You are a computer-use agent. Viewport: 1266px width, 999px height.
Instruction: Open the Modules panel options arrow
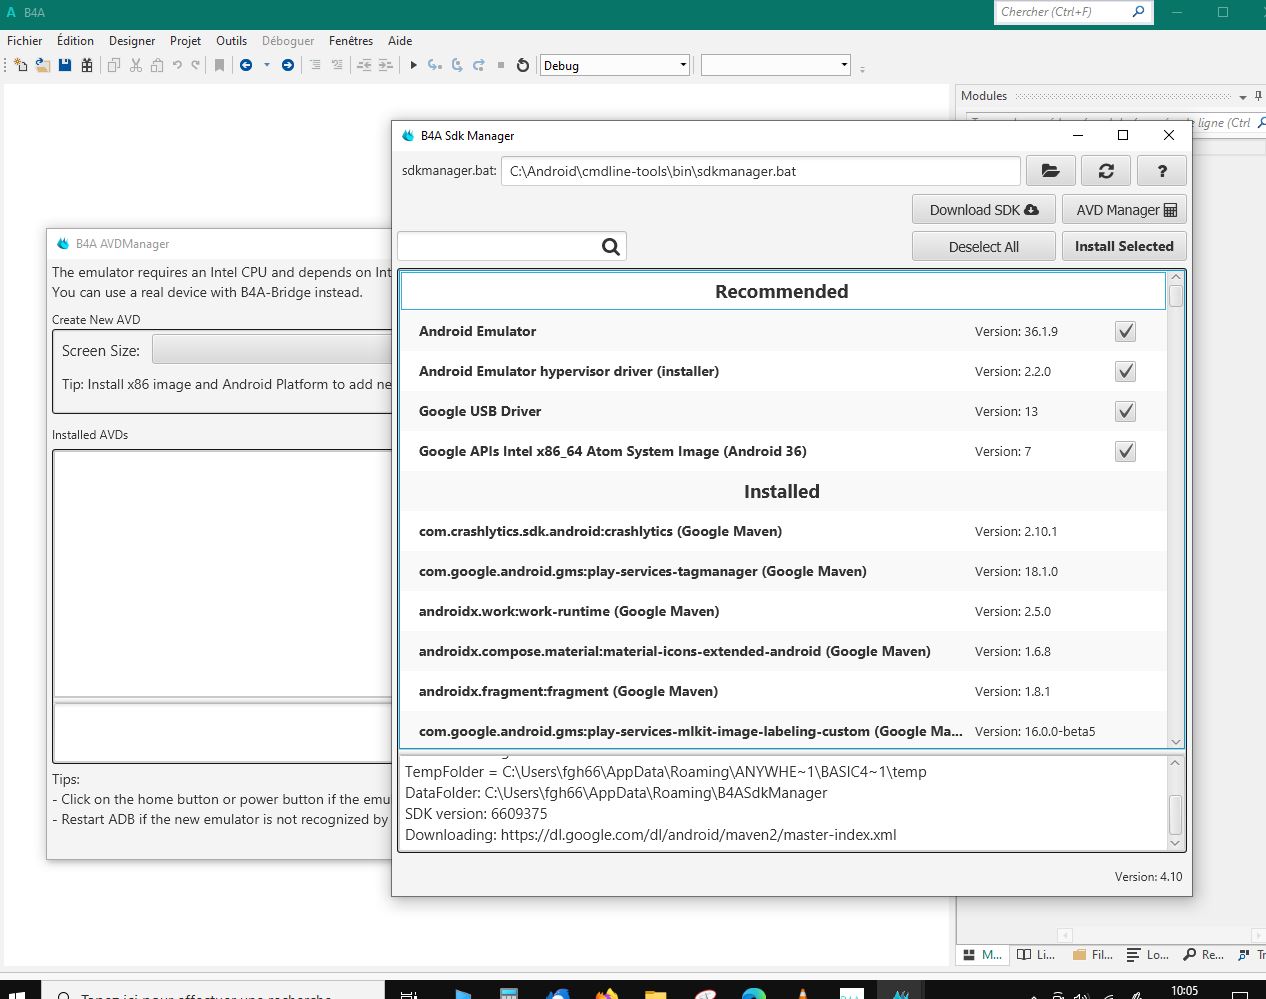(x=1243, y=97)
